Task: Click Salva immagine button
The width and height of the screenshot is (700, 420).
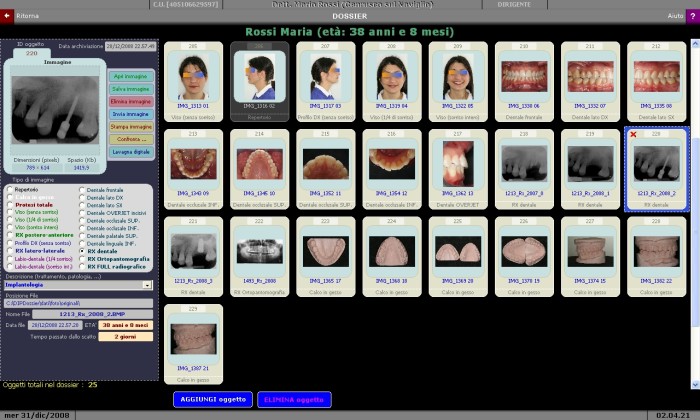Action: [x=131, y=89]
